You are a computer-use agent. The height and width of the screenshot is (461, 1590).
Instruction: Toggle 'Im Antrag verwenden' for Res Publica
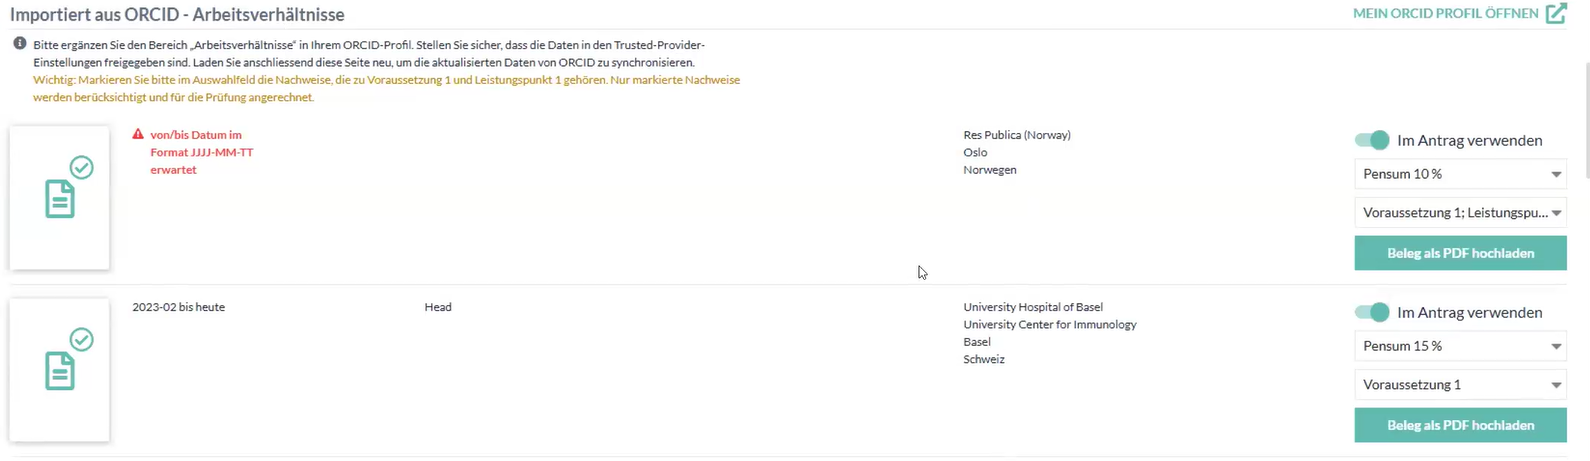(x=1372, y=140)
